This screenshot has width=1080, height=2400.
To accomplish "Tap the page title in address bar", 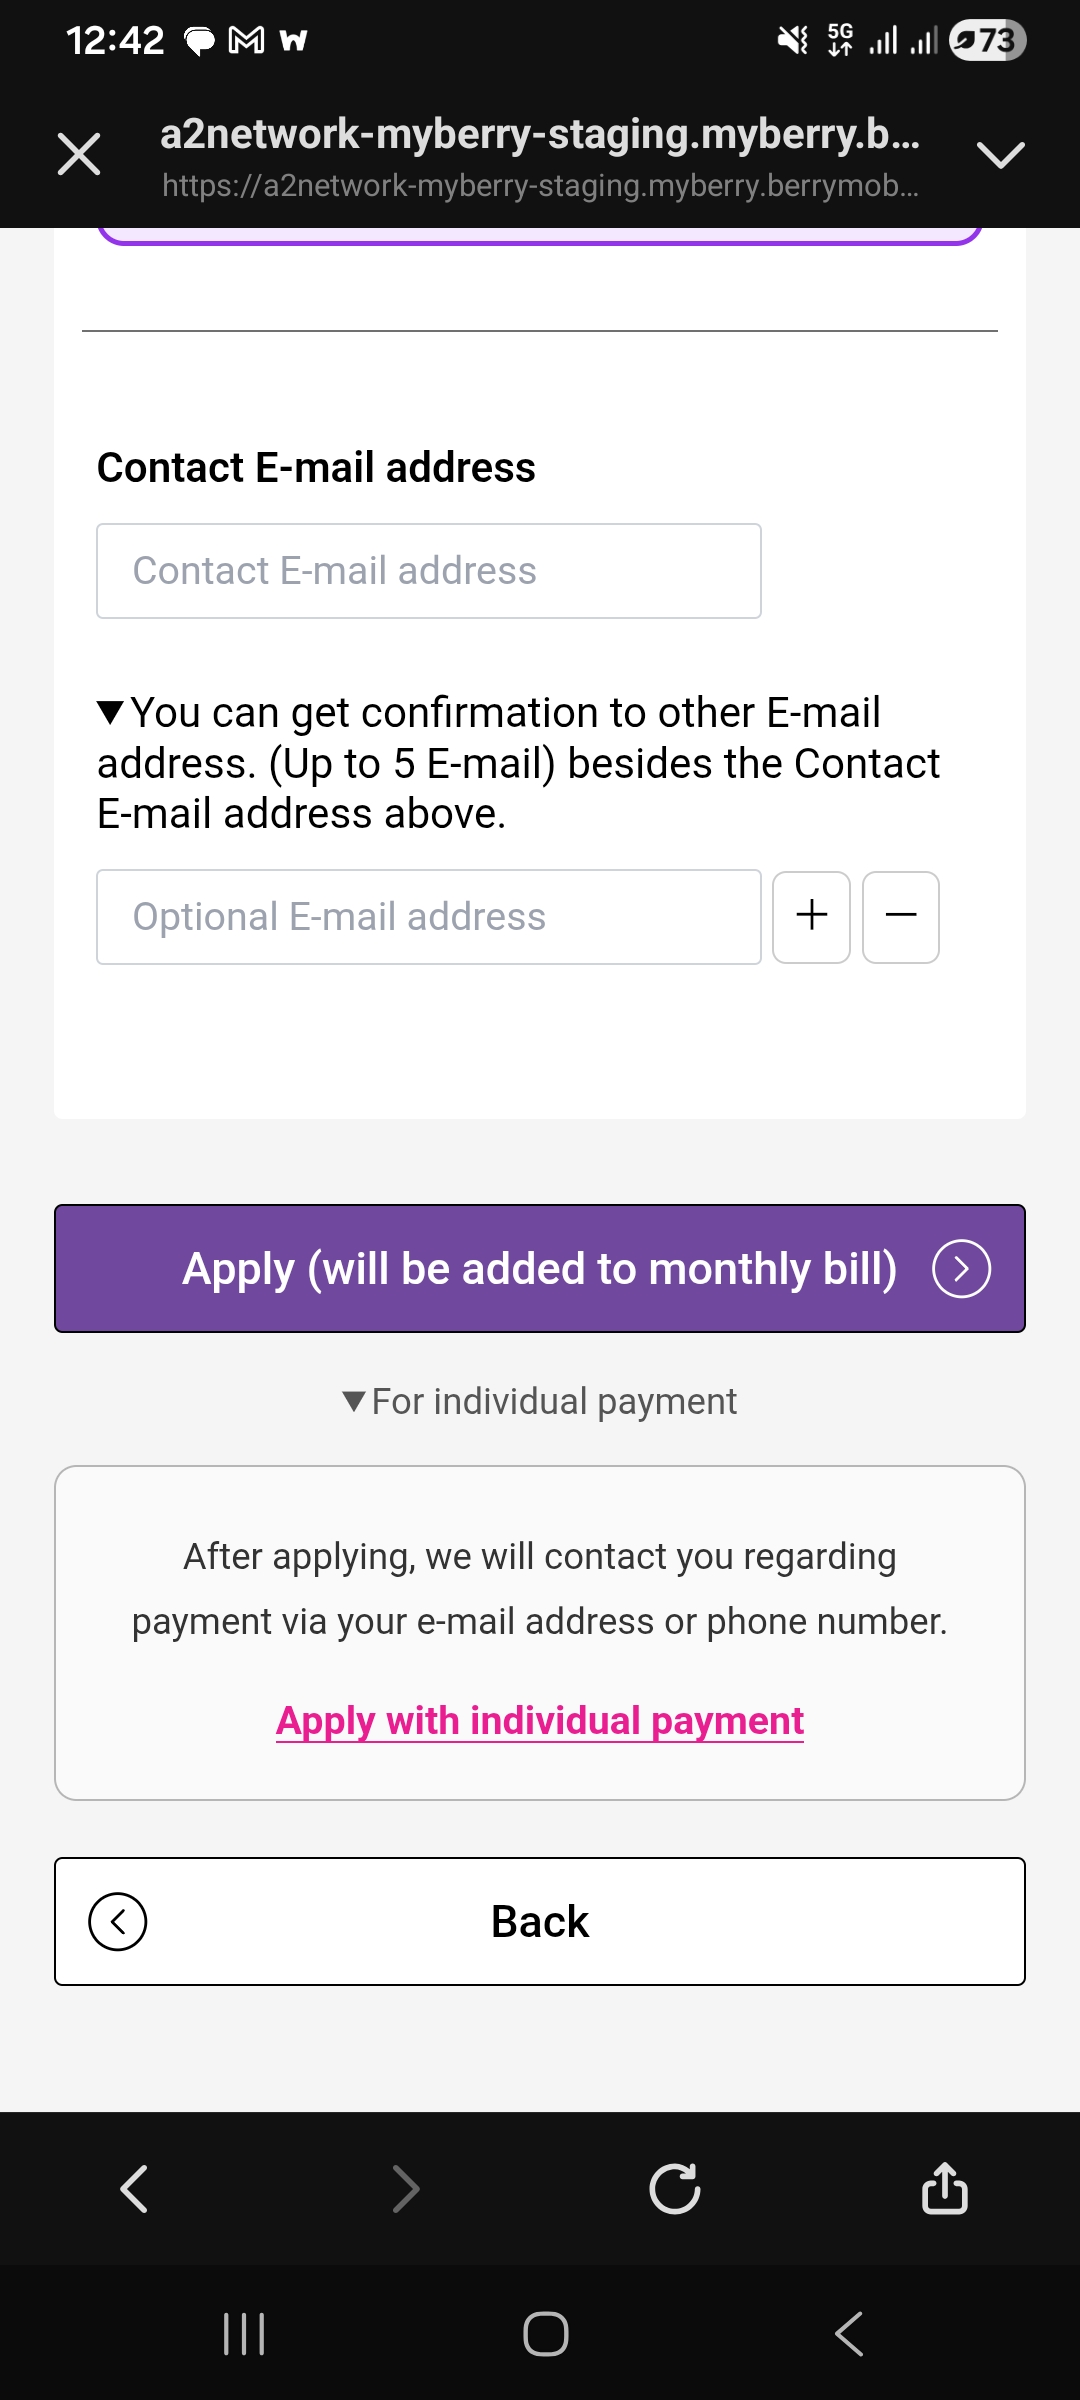I will [x=540, y=135].
